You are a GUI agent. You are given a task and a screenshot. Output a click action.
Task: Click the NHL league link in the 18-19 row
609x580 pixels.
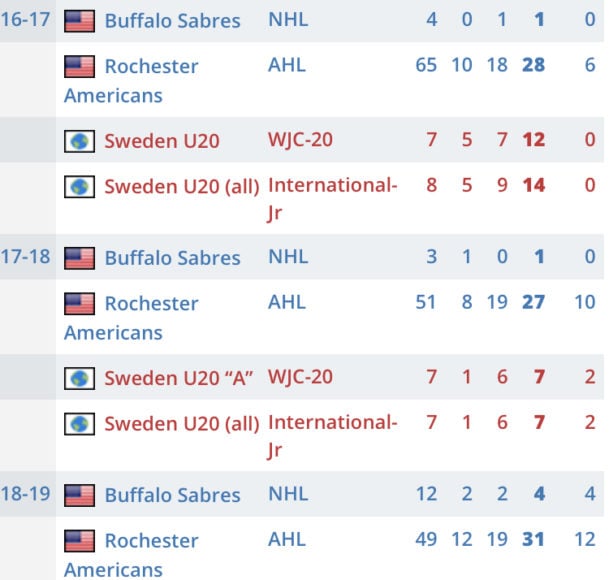288,495
